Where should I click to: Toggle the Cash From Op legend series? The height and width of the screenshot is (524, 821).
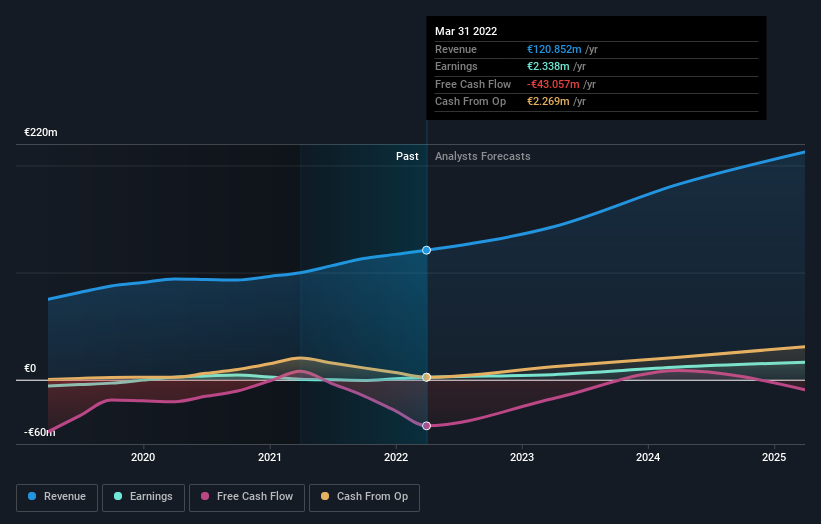pyautogui.click(x=364, y=497)
